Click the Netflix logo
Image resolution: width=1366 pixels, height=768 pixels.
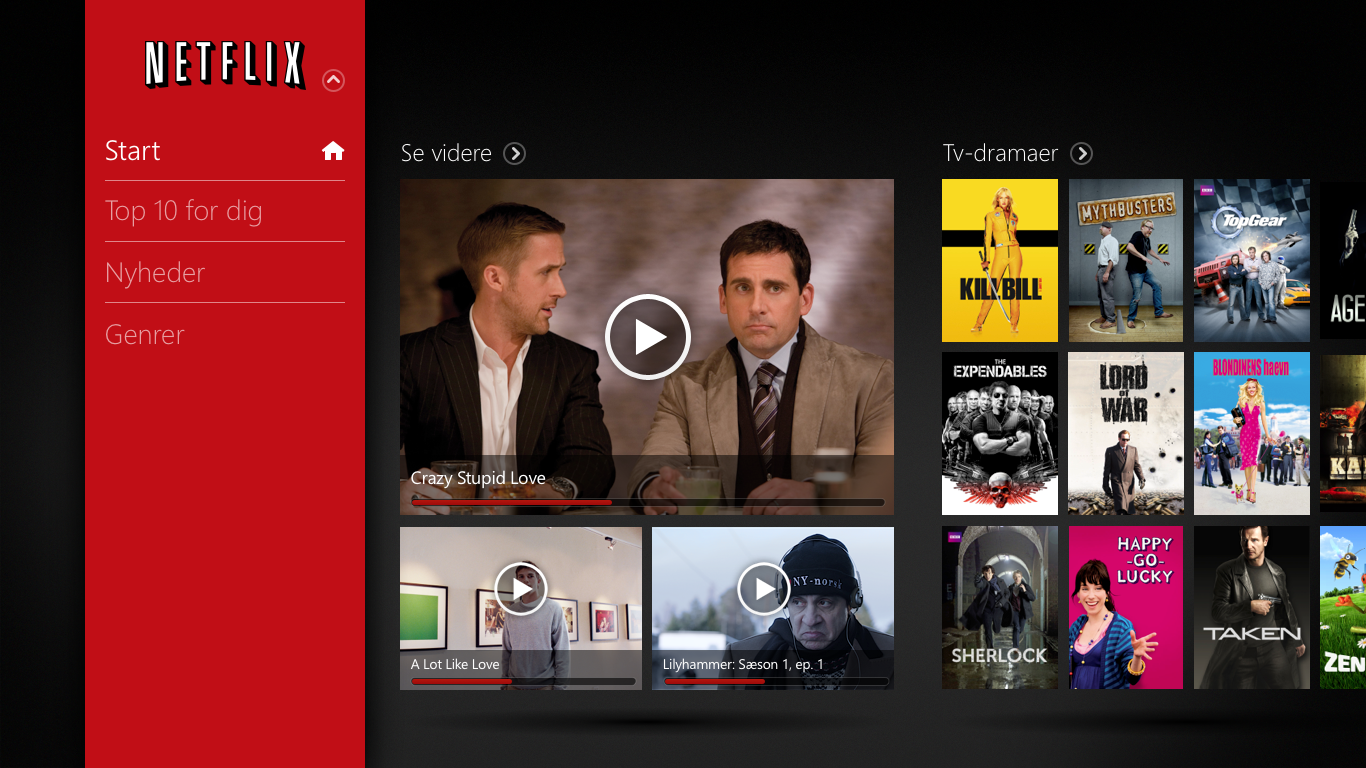click(x=225, y=65)
